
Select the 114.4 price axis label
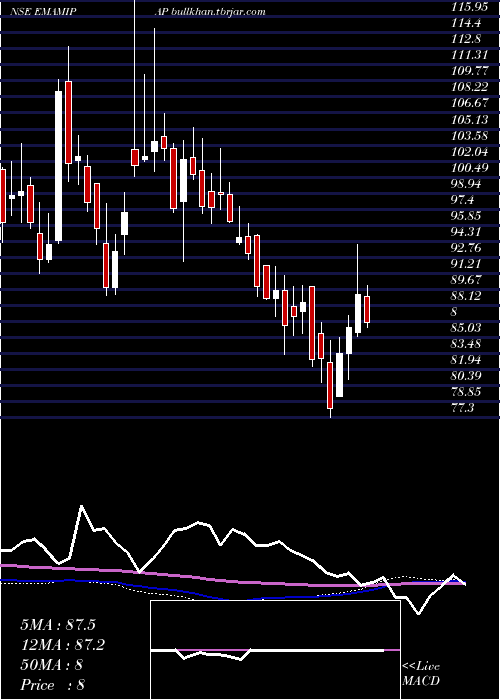click(x=467, y=23)
